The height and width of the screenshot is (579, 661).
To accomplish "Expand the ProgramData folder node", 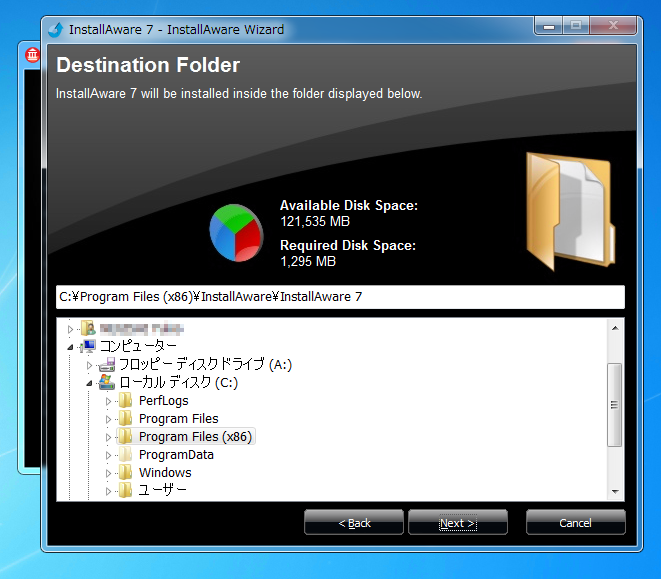I will (x=108, y=455).
